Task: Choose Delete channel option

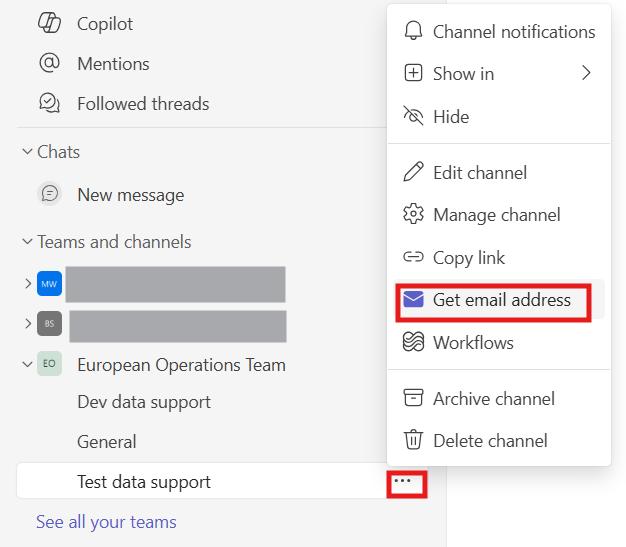Action: (499, 440)
